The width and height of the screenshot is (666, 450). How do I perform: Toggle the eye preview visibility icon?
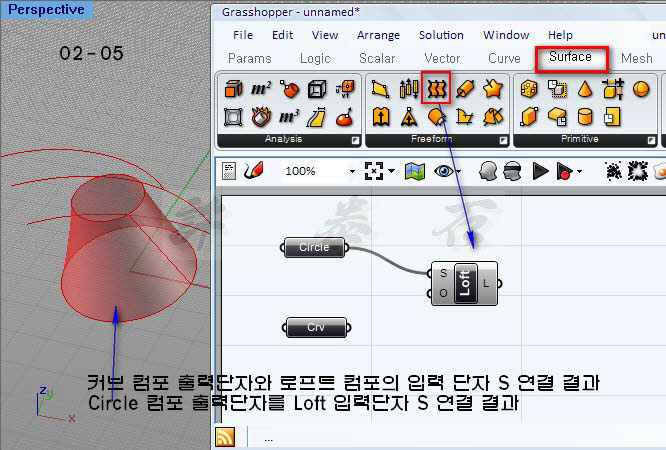(444, 171)
